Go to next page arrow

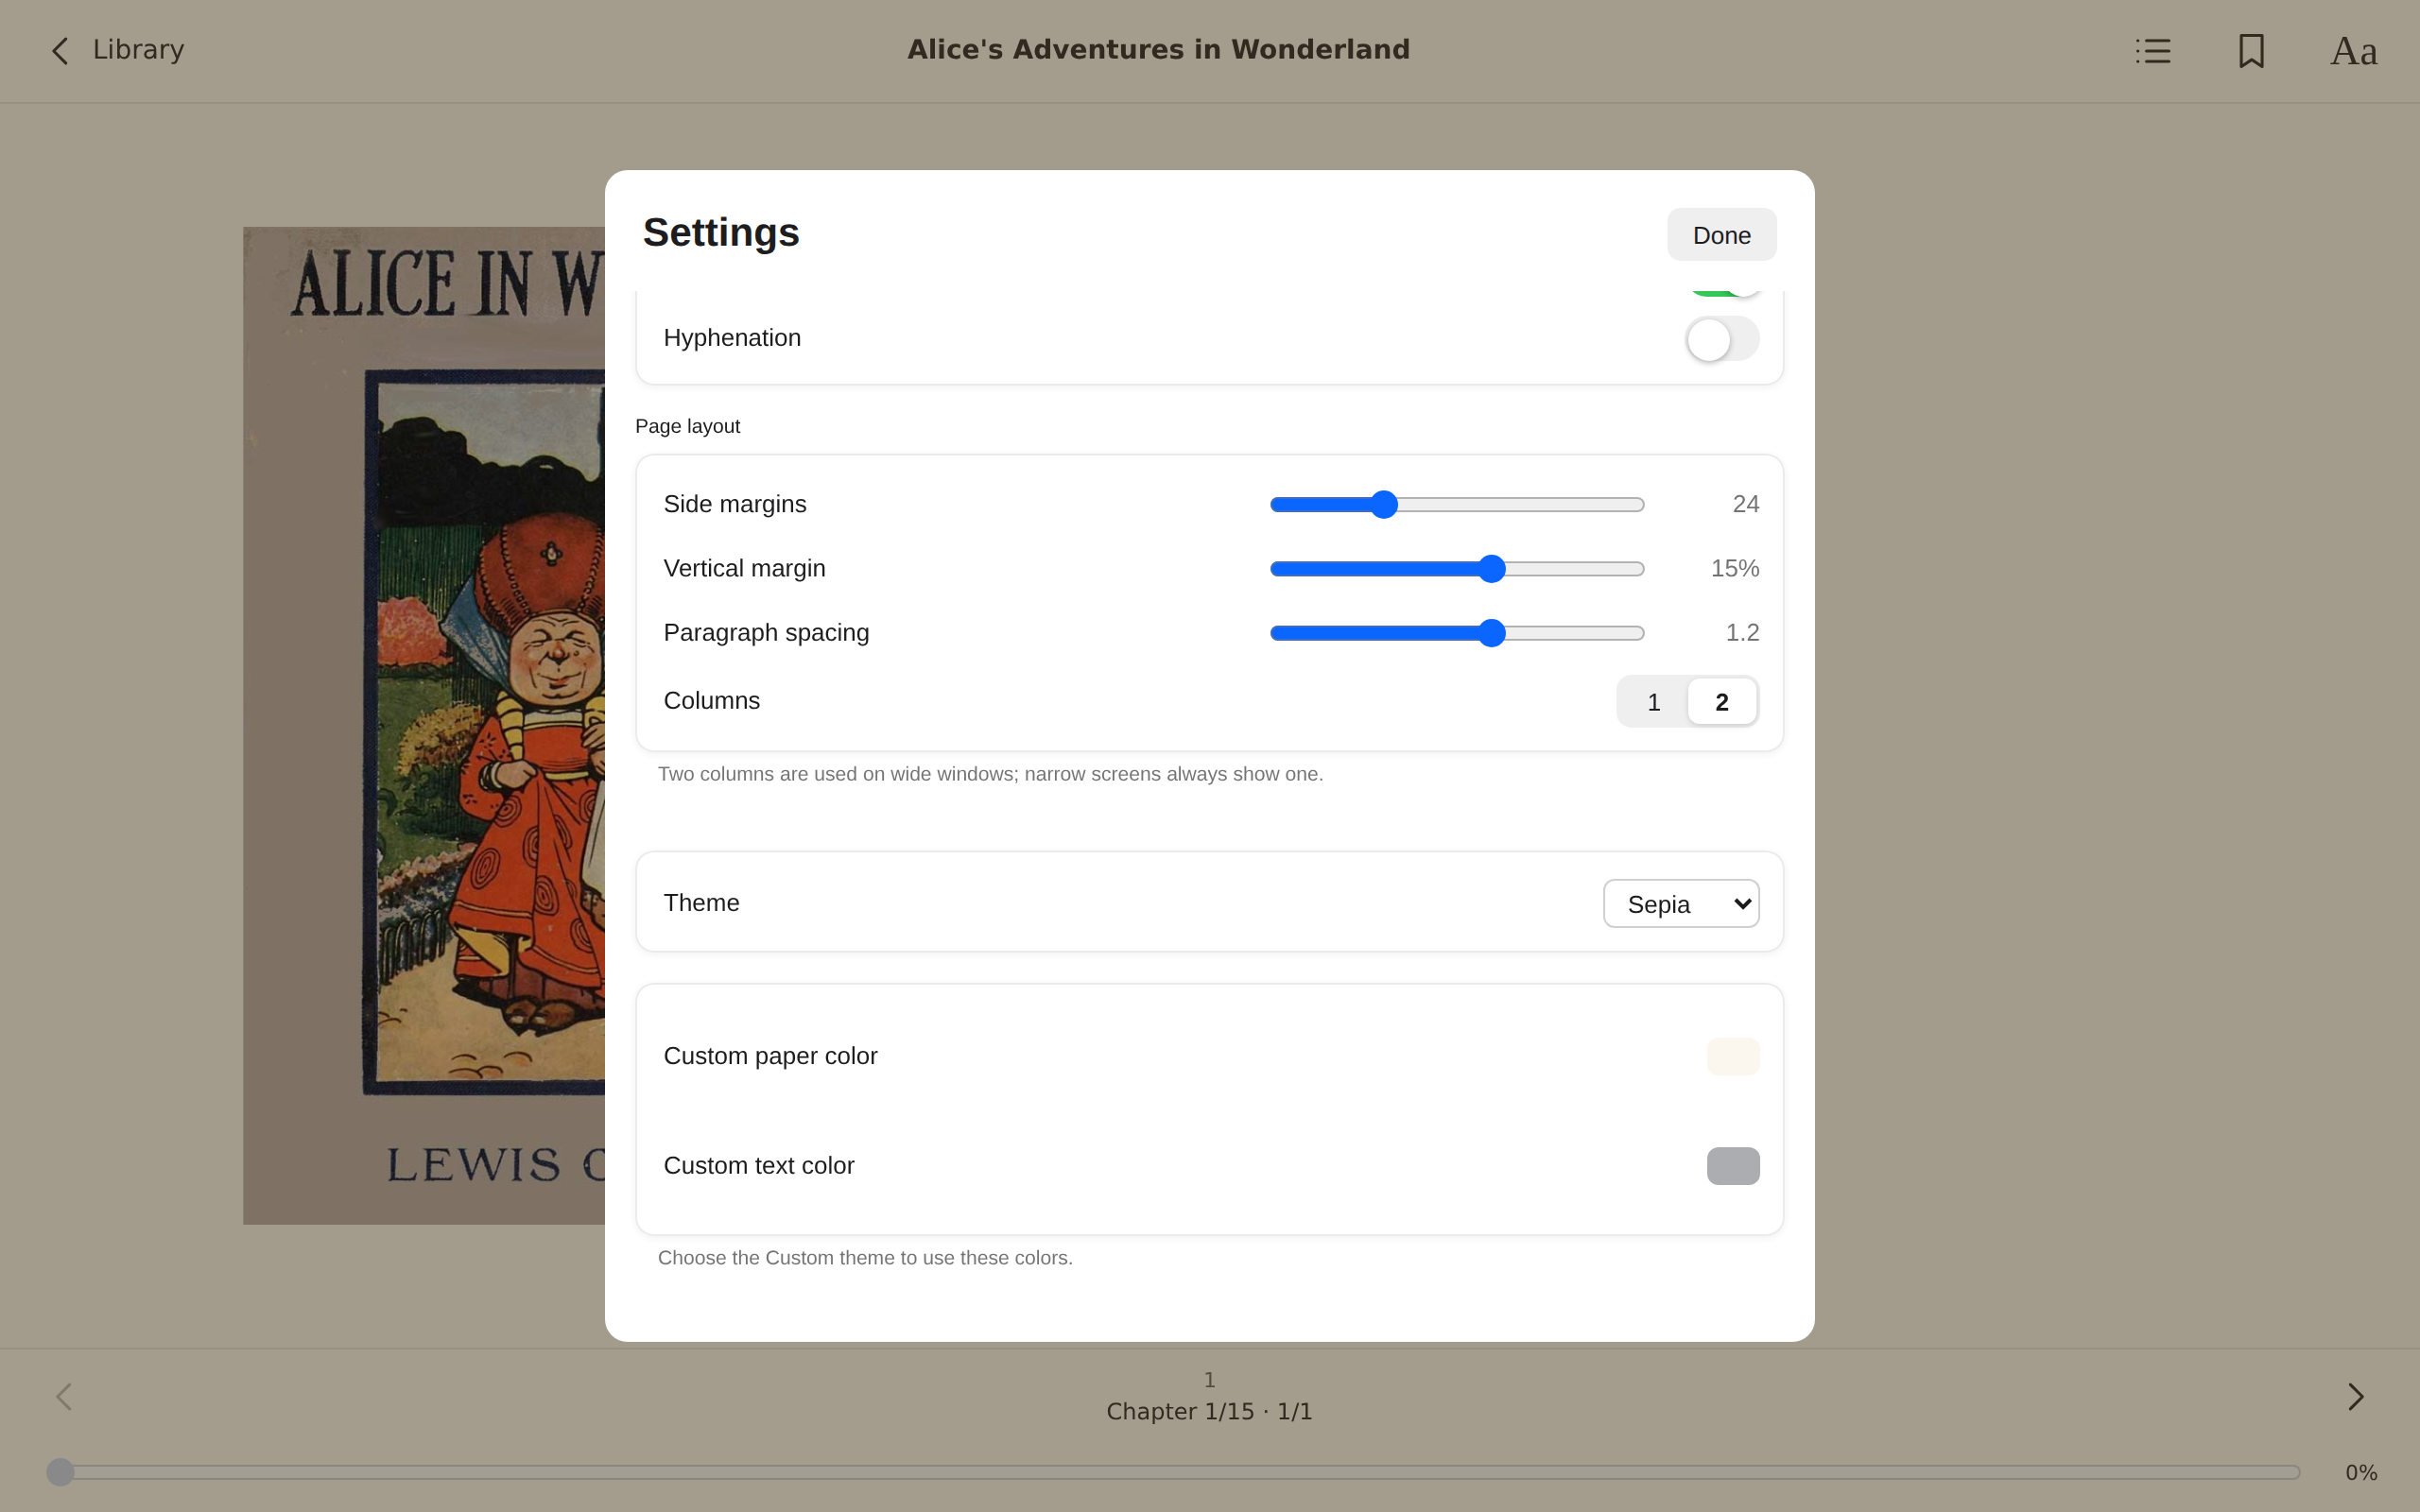coord(2356,1396)
